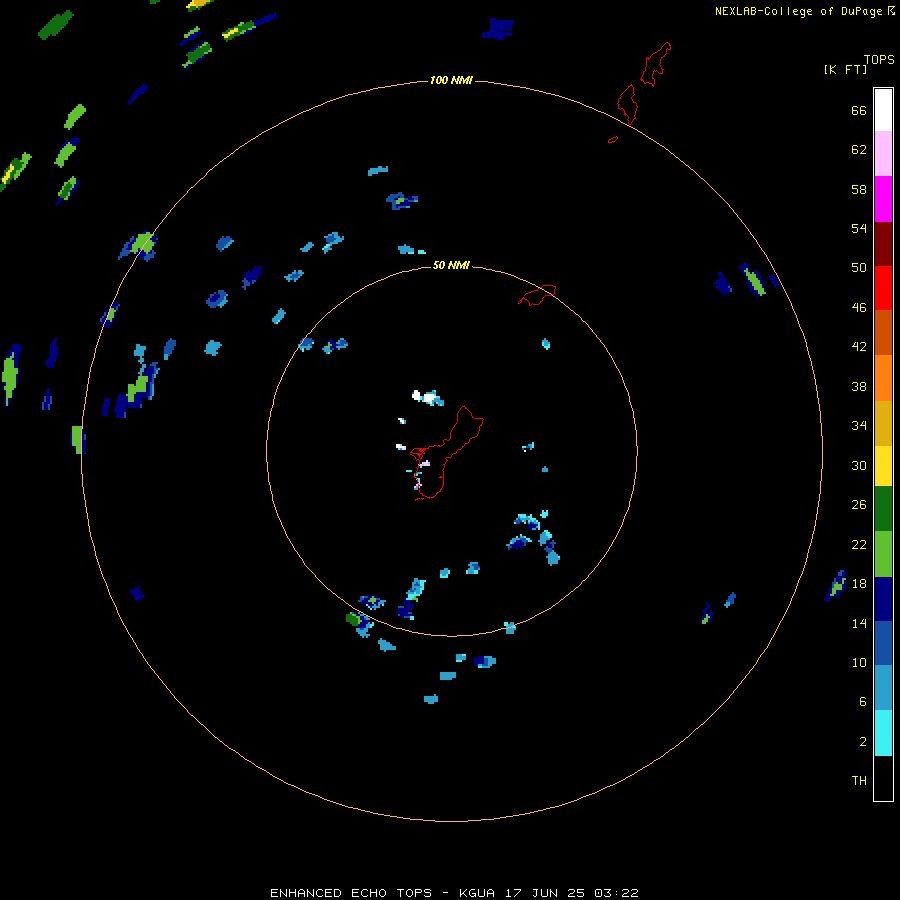The height and width of the screenshot is (900, 900).
Task: Click the TH threshold label on legend
Action: click(859, 781)
